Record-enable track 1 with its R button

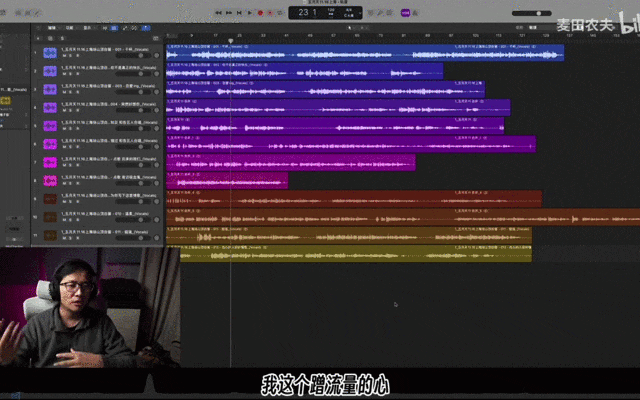[77, 56]
